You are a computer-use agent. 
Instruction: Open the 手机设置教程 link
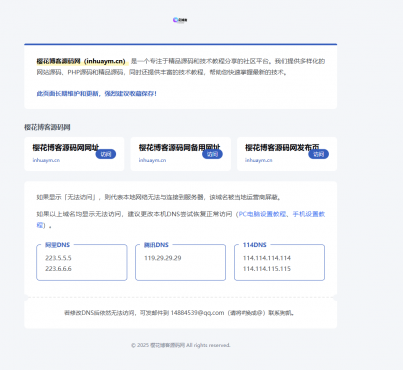[x=309, y=214]
